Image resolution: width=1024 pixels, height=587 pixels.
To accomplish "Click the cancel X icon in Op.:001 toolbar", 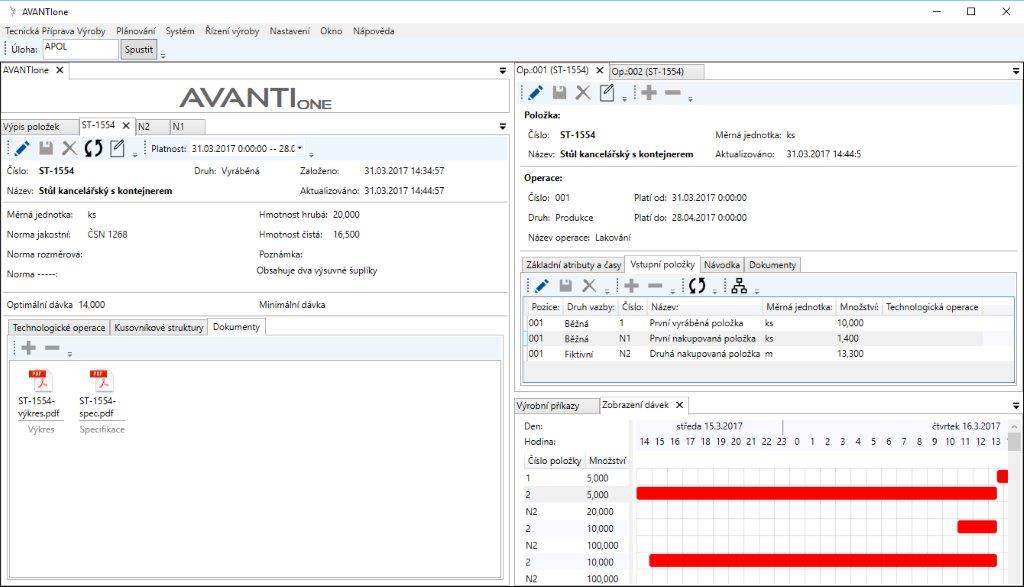I will point(583,93).
